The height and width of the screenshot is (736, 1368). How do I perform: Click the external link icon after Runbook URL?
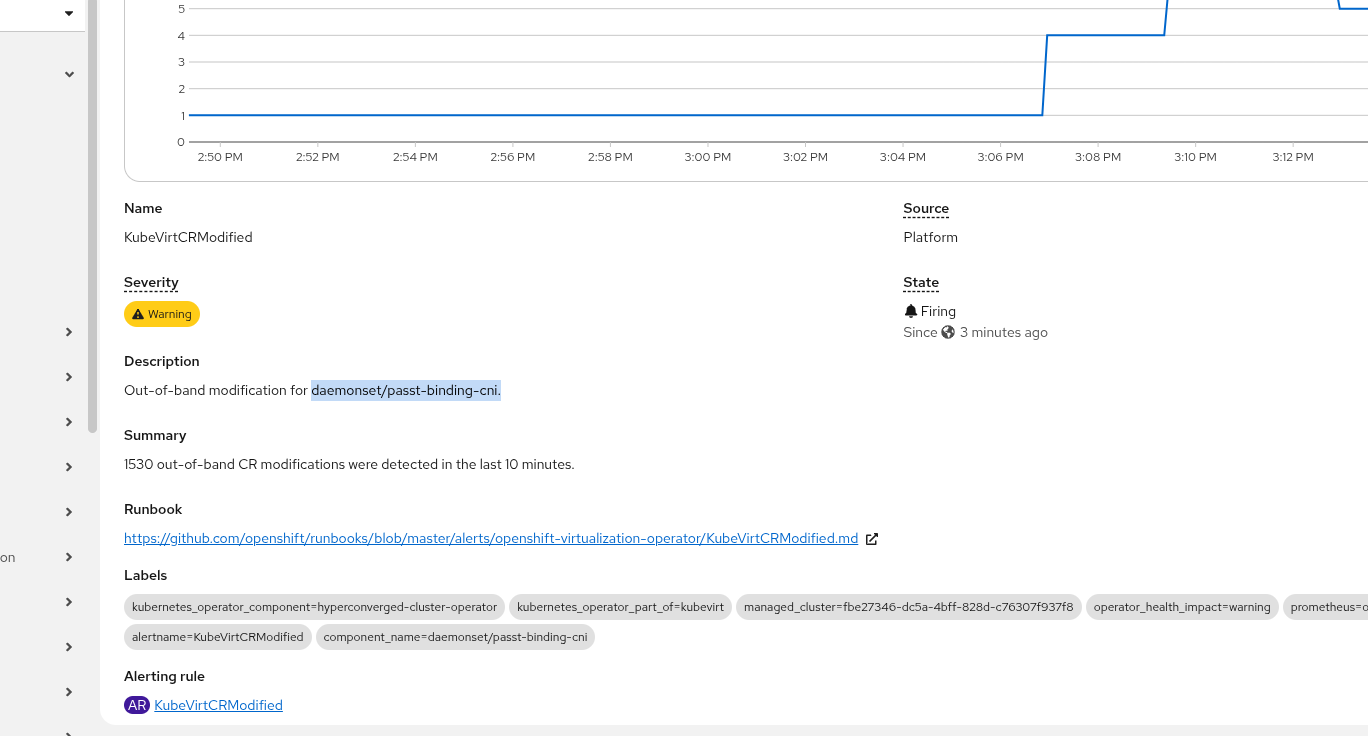click(x=872, y=539)
